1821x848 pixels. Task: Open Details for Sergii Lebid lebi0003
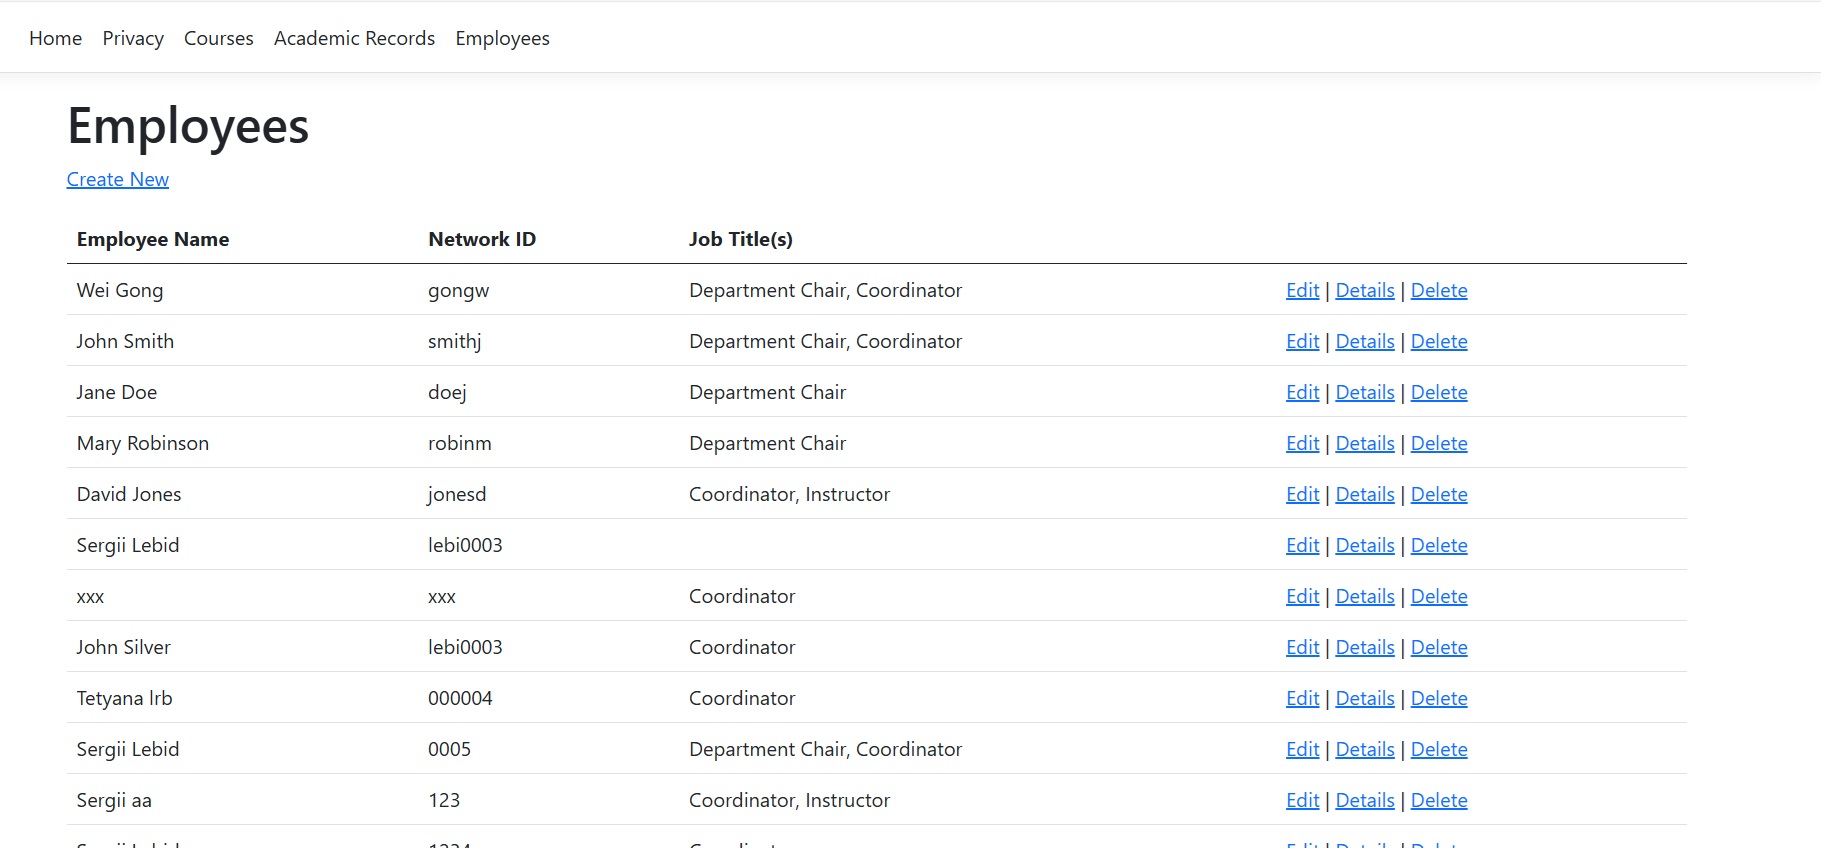(x=1364, y=545)
